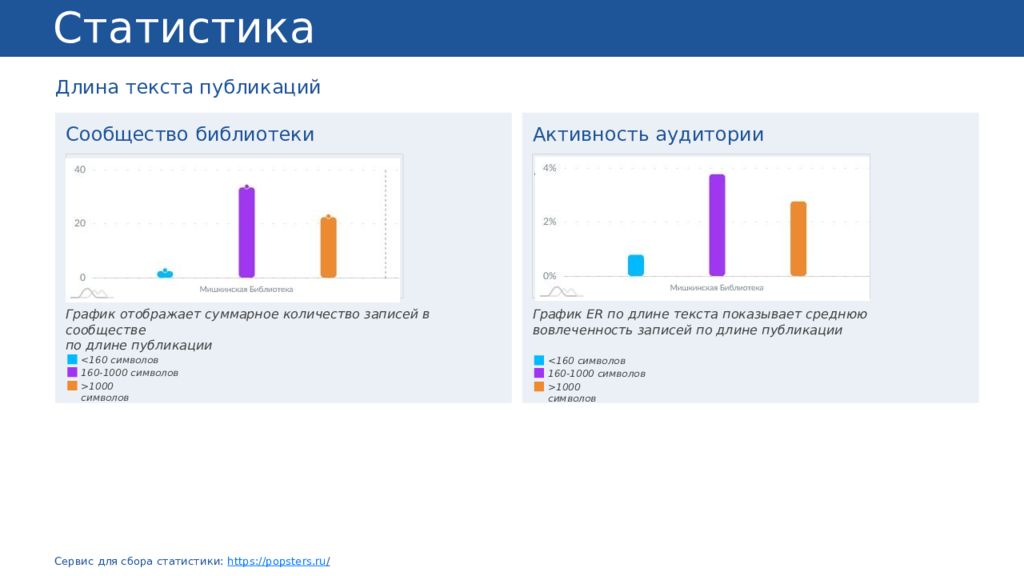Select the 'Длина текста публикаций' subtitle
The height and width of the screenshot is (576, 1024).
pyautogui.click(x=187, y=87)
